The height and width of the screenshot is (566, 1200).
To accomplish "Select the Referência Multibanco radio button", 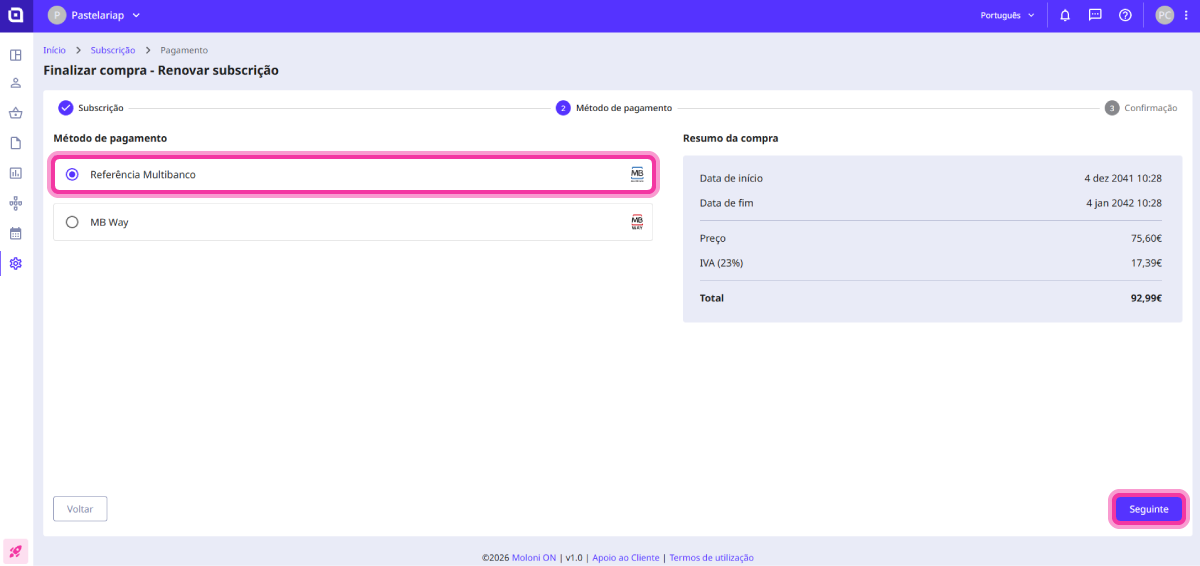I will point(72,174).
